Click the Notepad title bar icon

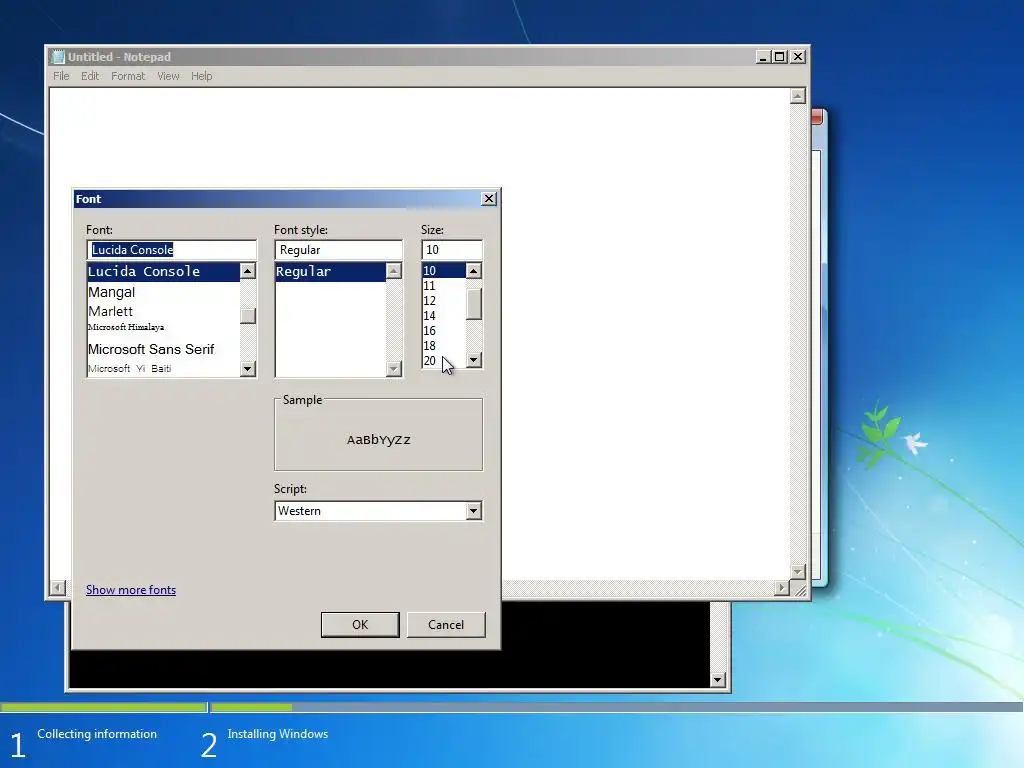(x=58, y=57)
